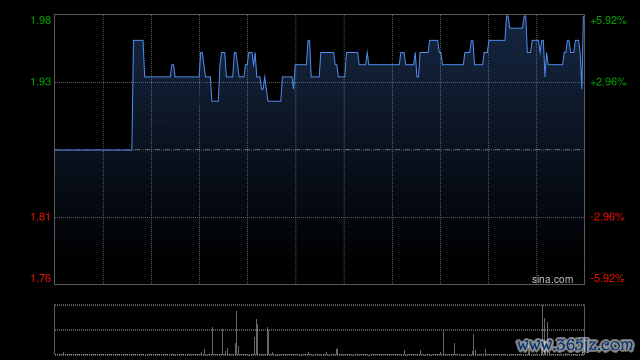Click the -5.92% percentage label
This screenshot has height=360, width=640.
tap(607, 278)
